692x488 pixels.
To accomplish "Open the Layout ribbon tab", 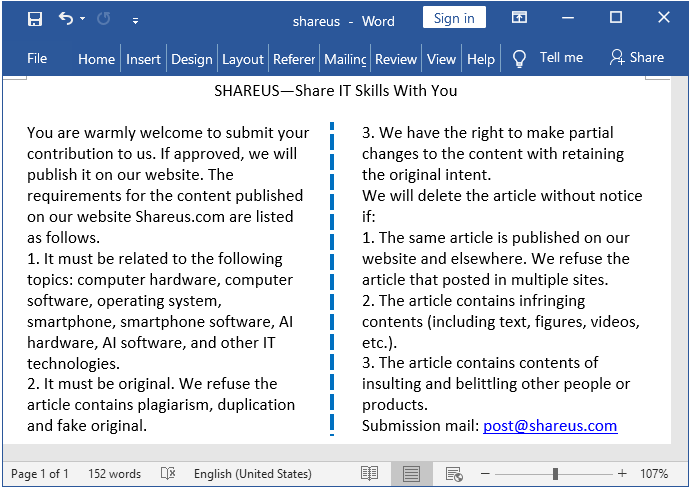I will (243, 59).
